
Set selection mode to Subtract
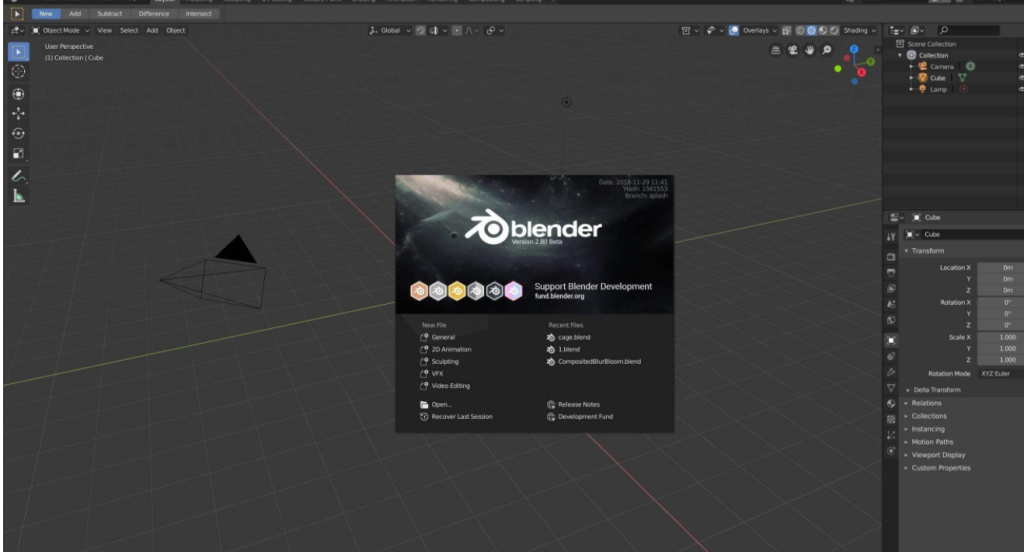point(110,14)
